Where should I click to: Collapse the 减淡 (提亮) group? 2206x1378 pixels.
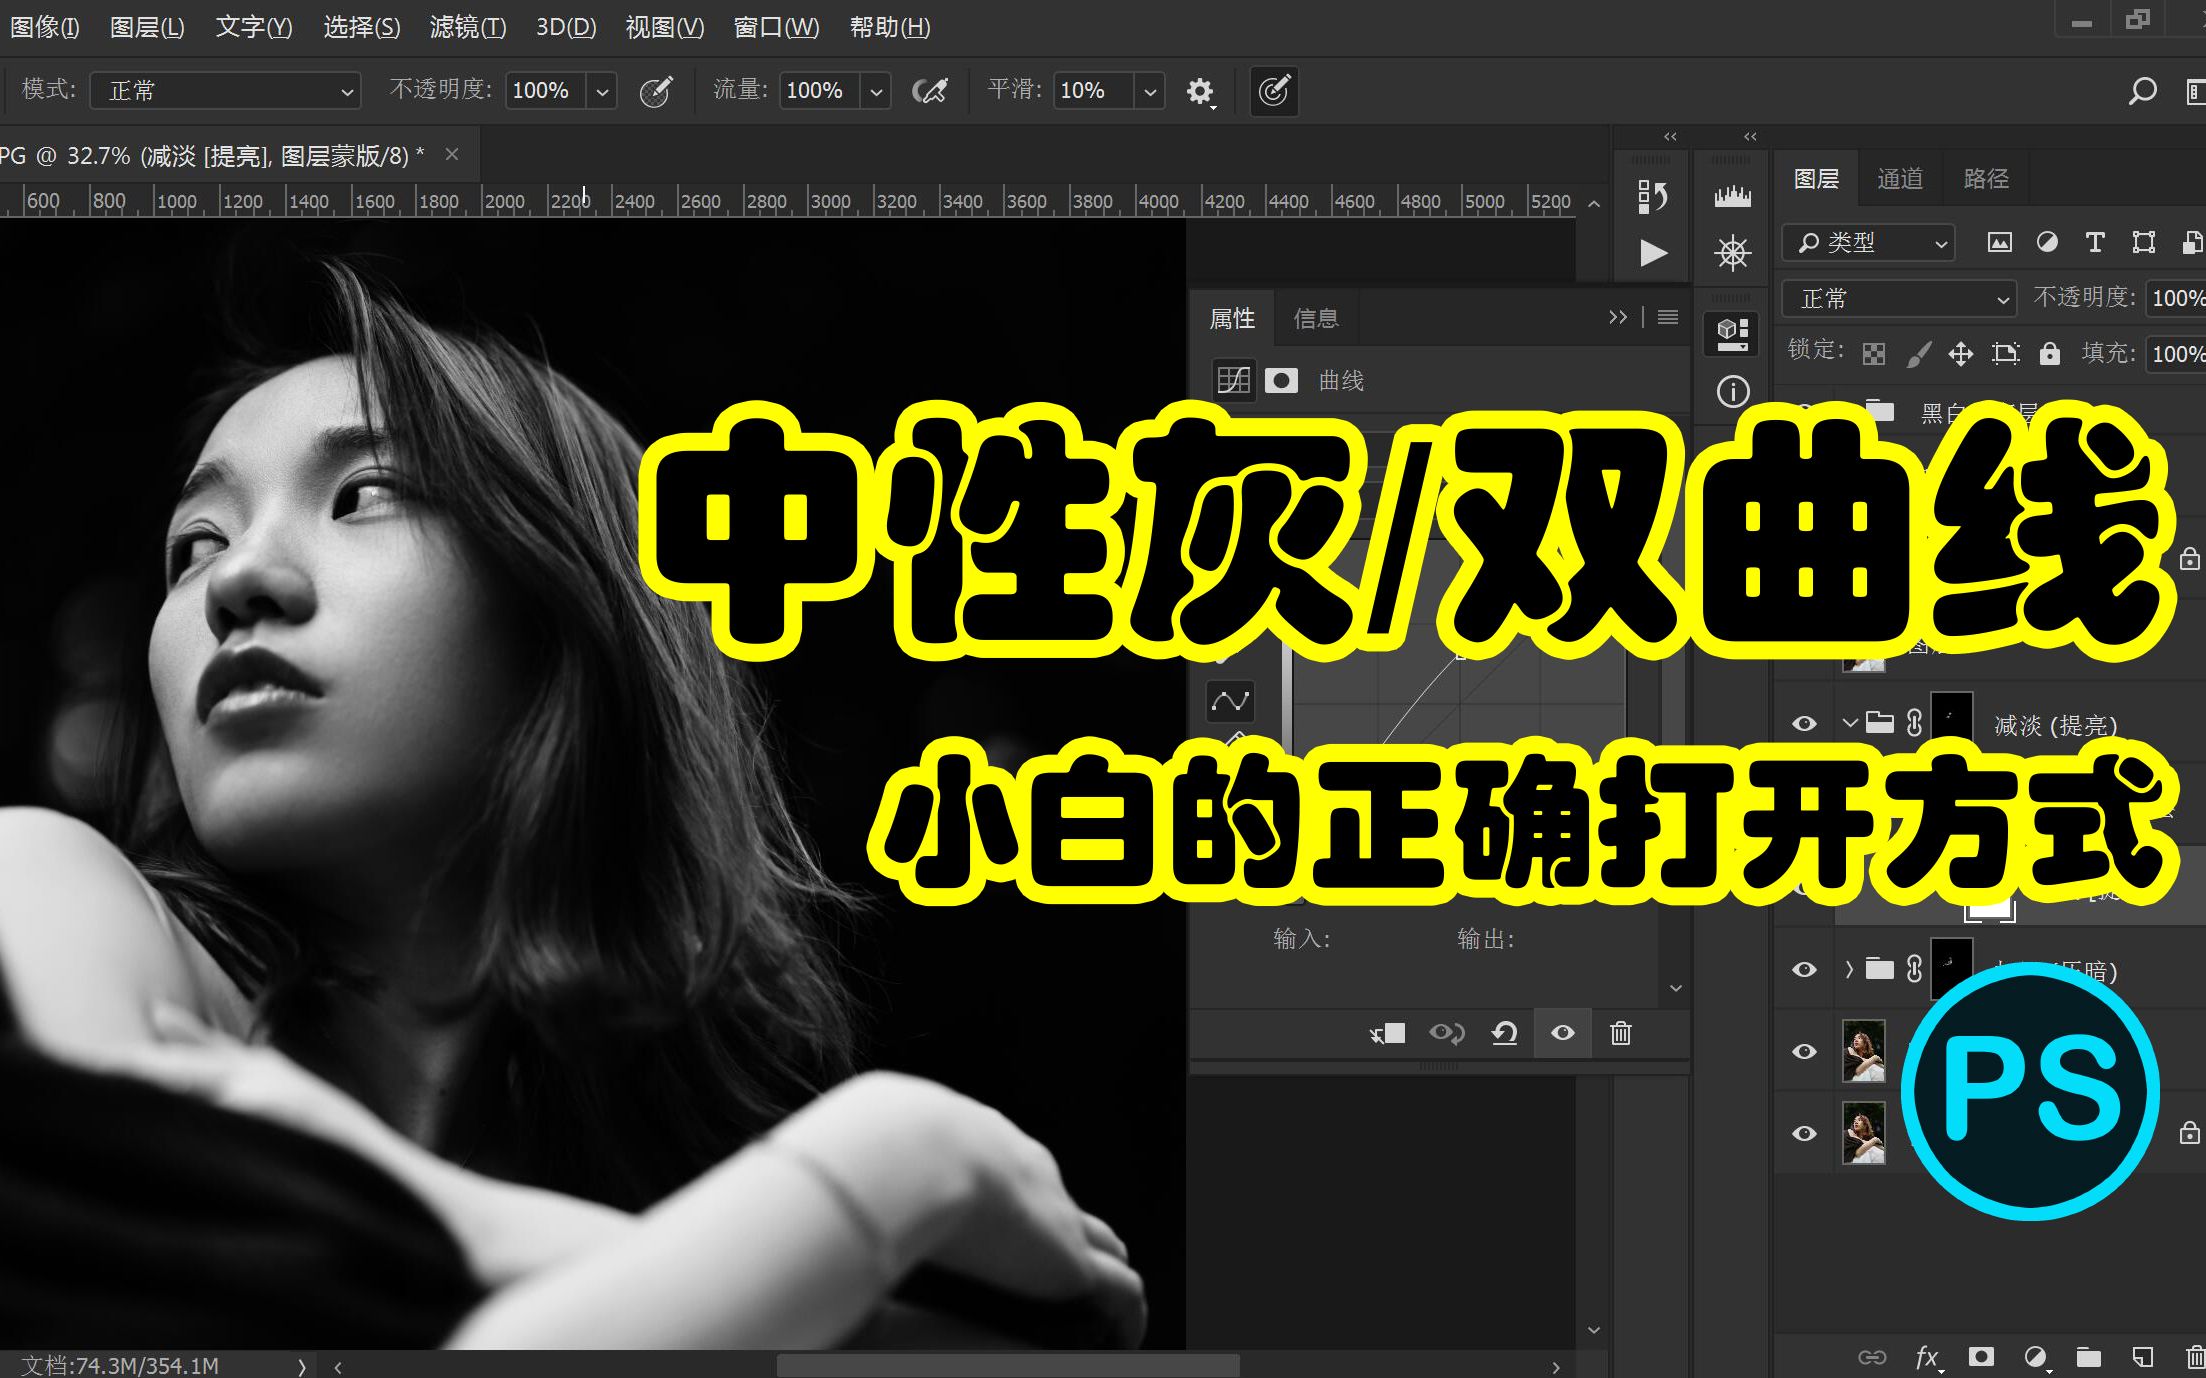coord(1850,722)
